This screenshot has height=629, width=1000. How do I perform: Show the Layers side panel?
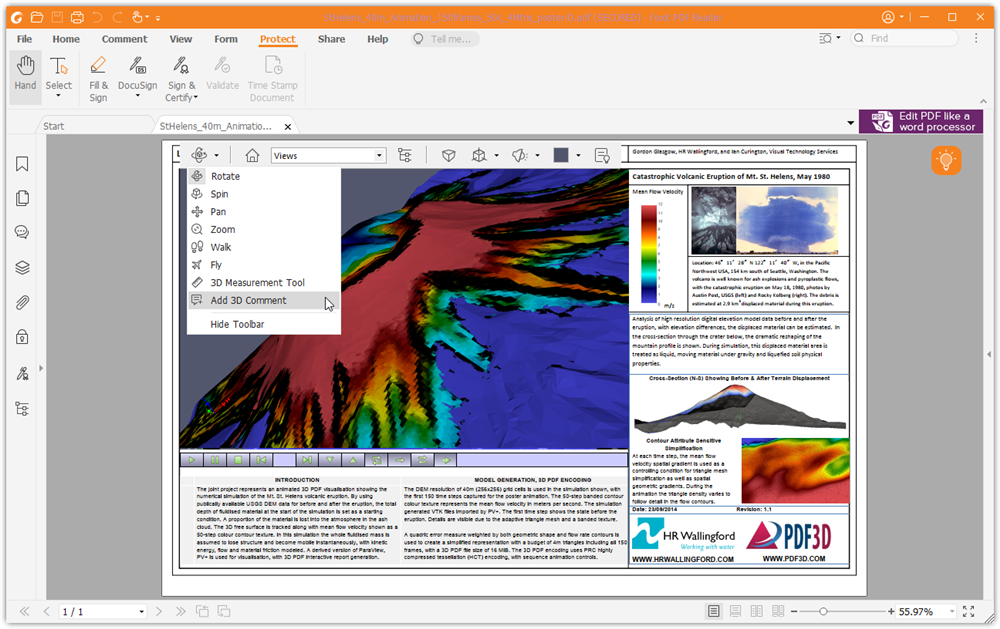coord(22,268)
